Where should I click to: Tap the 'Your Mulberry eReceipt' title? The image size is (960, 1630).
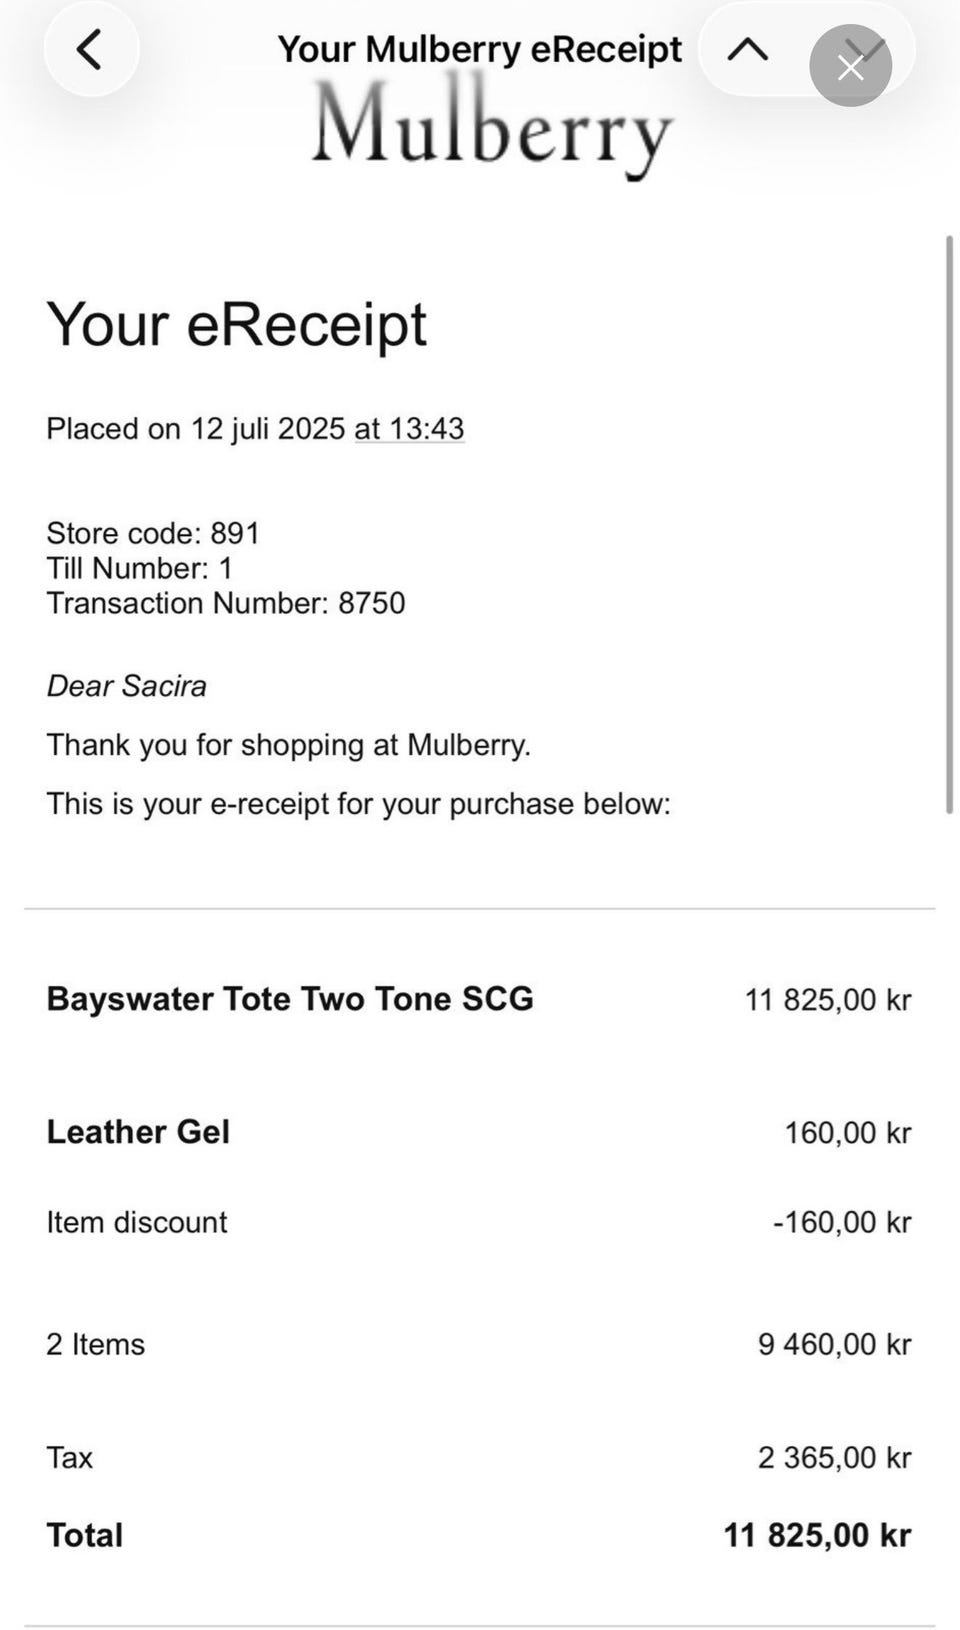(x=479, y=49)
